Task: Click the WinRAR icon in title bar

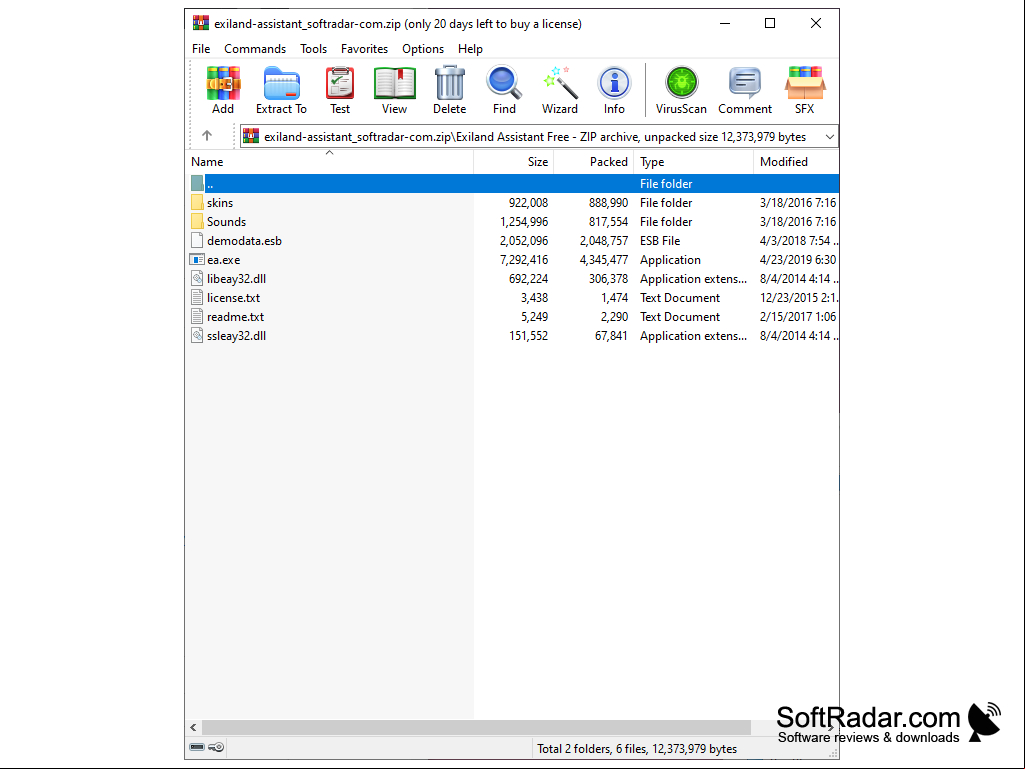Action: [201, 23]
